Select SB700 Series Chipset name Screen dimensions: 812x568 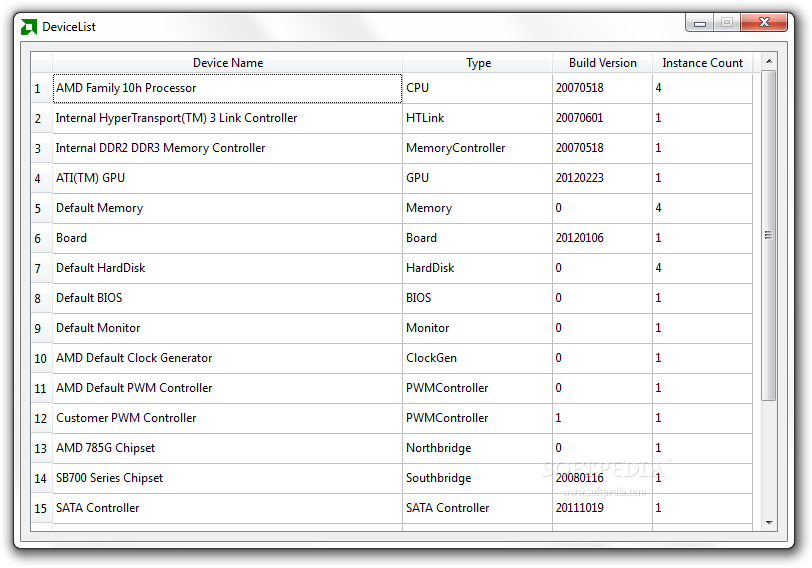click(227, 478)
